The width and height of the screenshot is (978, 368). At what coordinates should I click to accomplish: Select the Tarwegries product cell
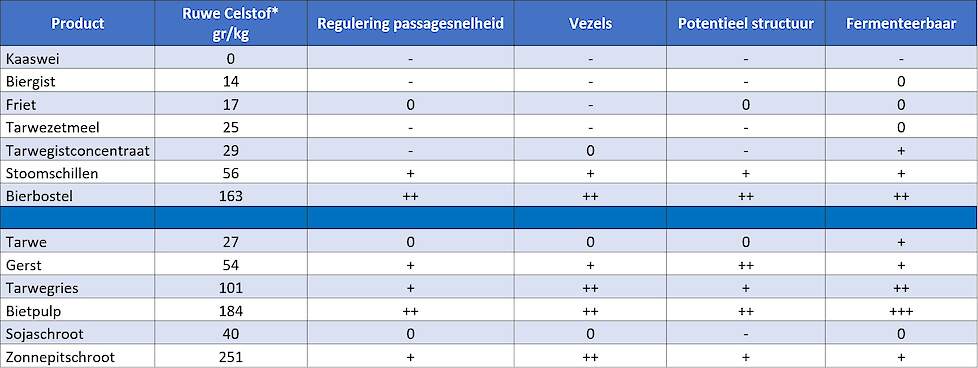click(77, 287)
